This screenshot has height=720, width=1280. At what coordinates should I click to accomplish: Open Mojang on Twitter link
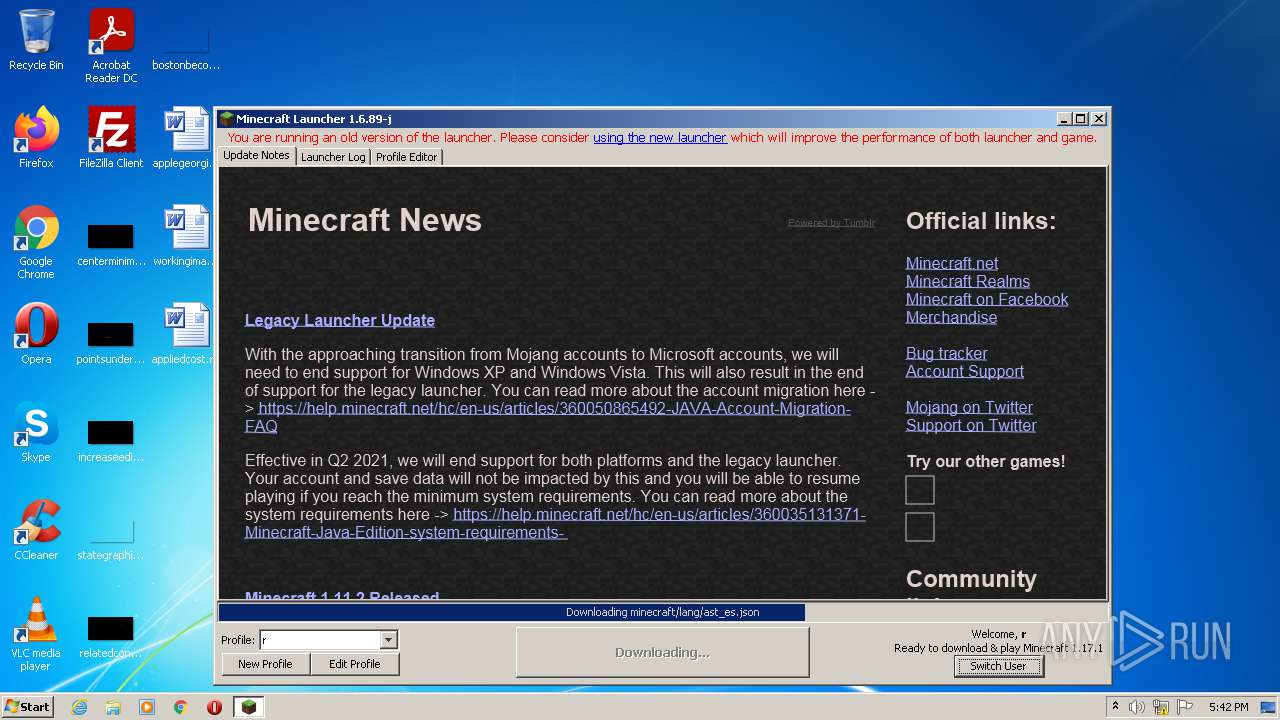tap(969, 407)
